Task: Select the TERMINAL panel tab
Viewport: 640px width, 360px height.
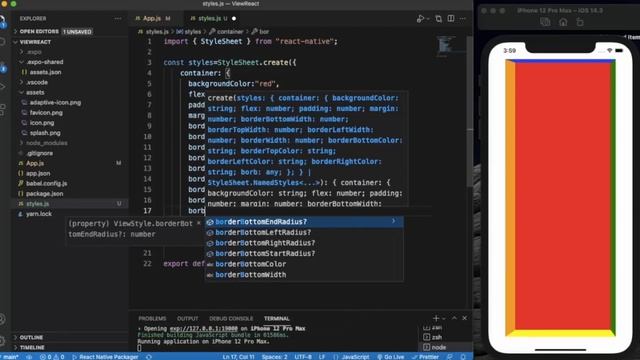Action: tap(276, 318)
